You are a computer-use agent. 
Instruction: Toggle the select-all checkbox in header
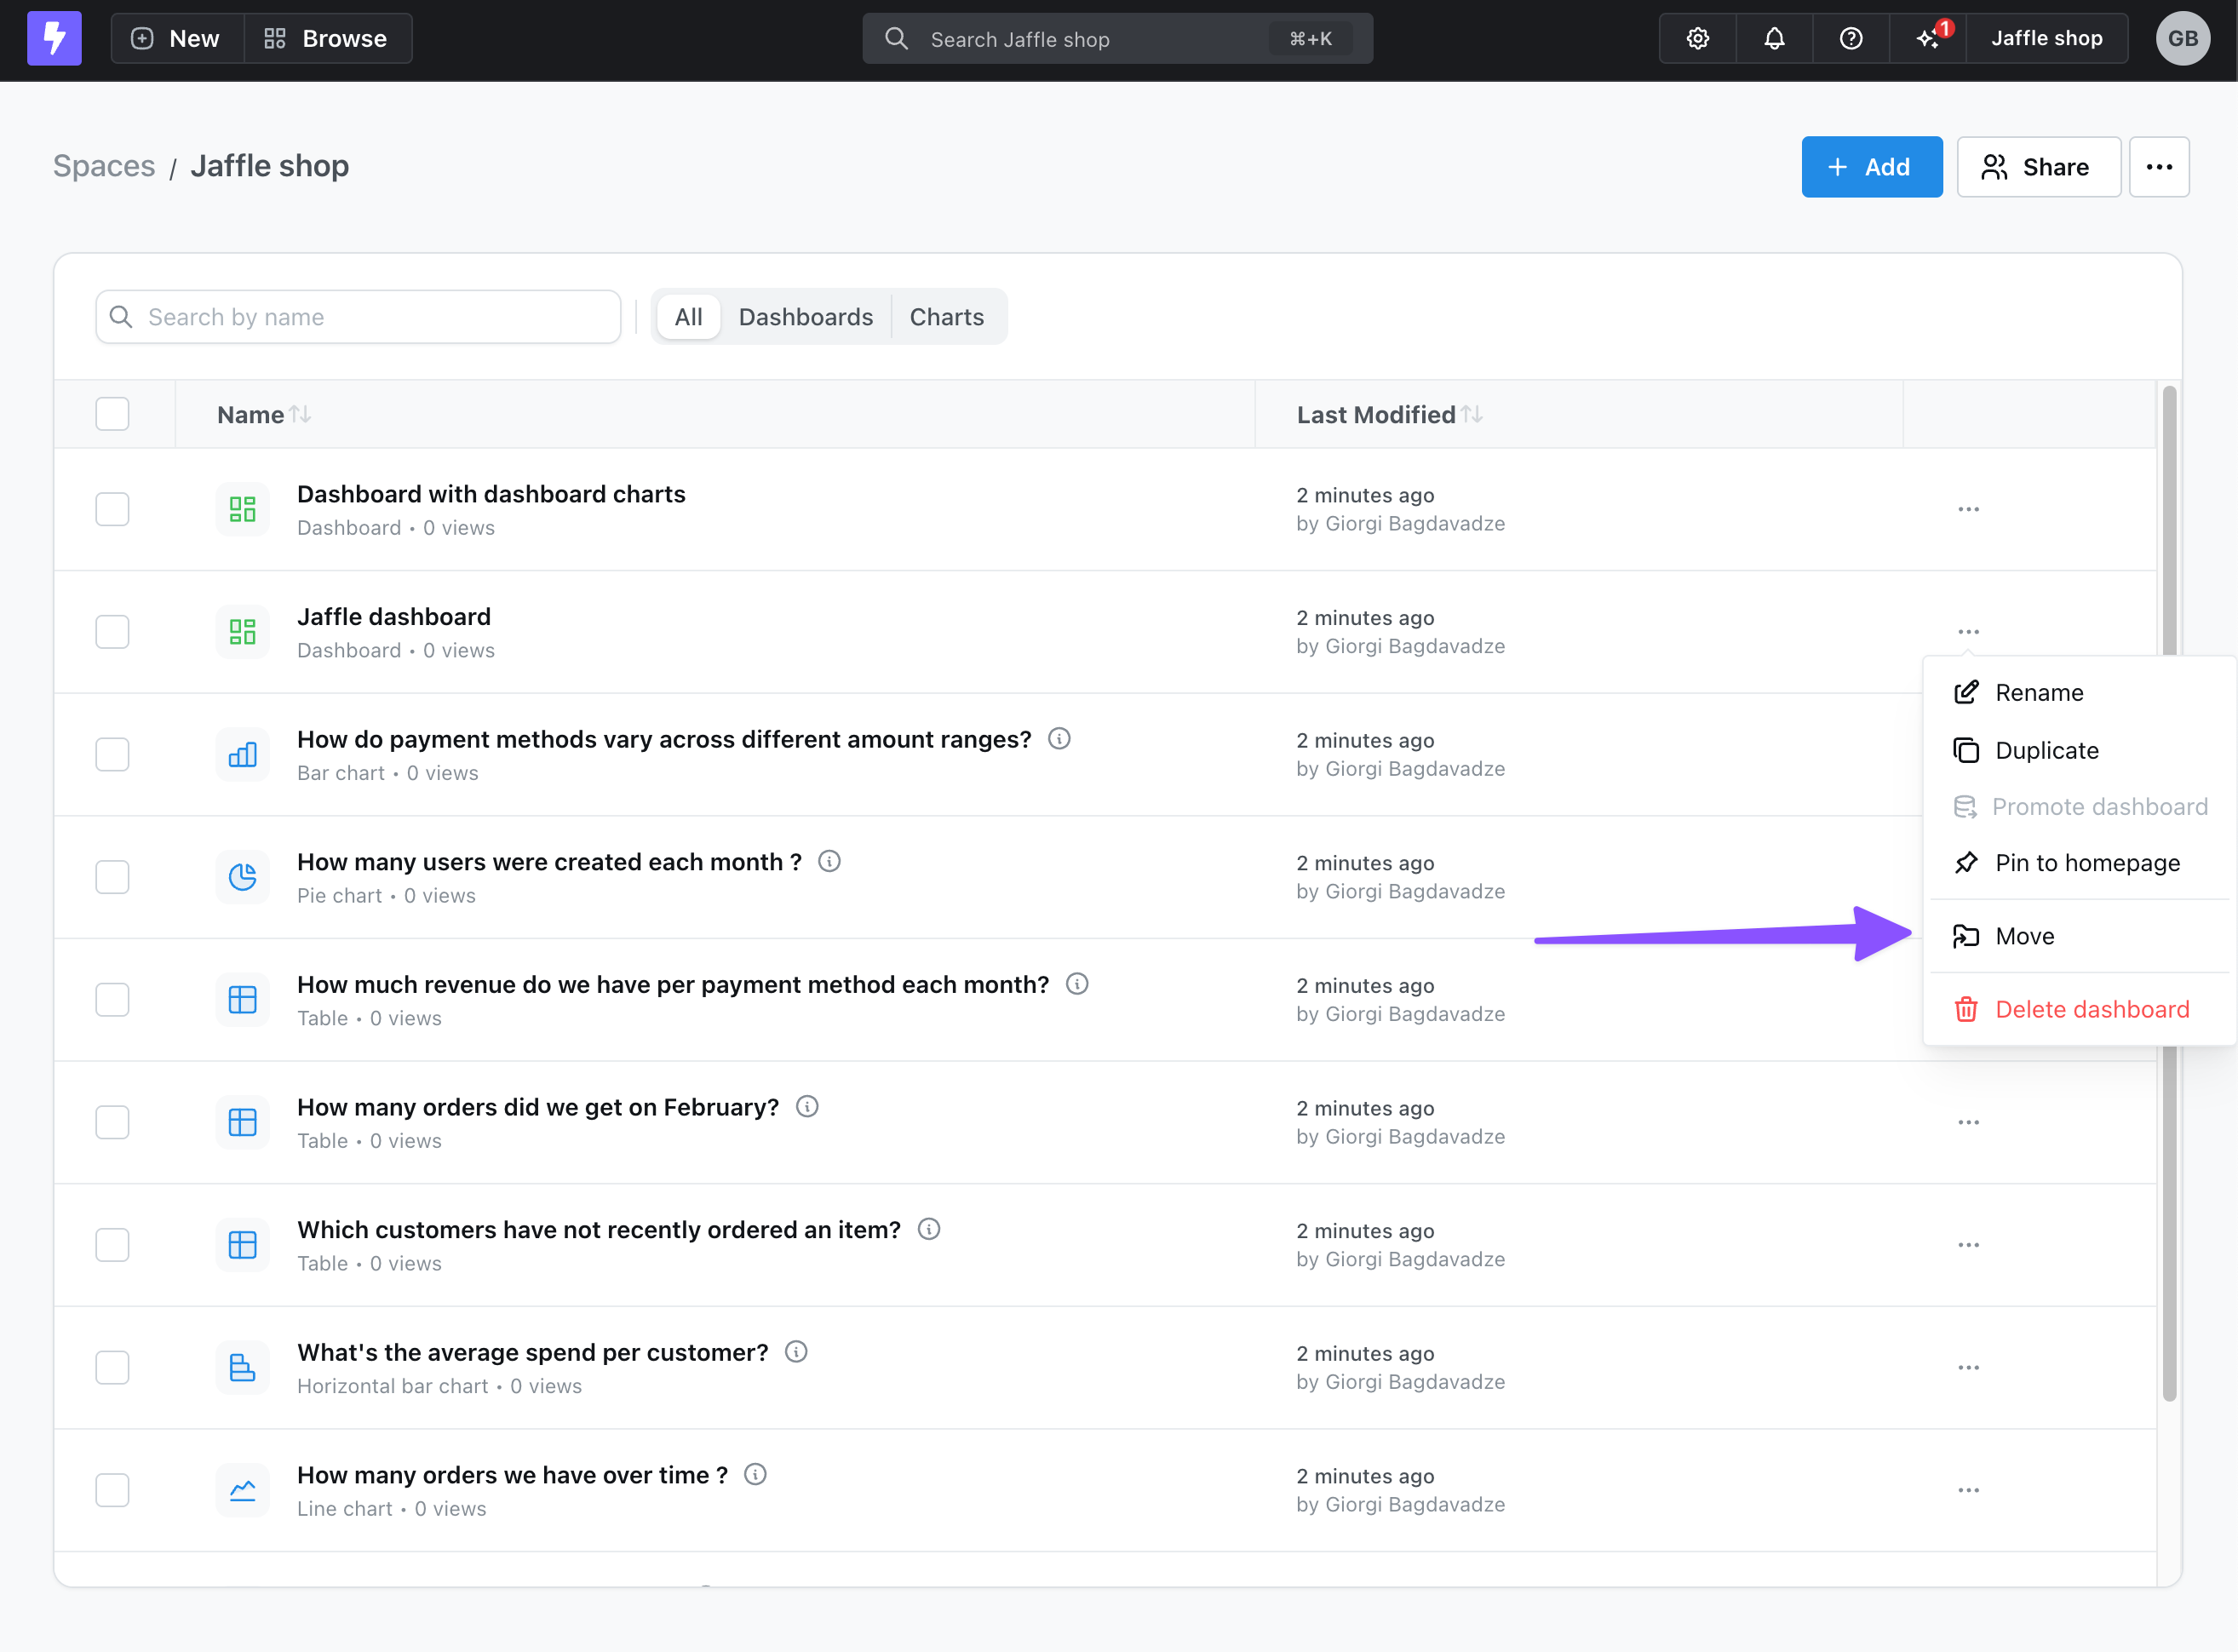(112, 414)
